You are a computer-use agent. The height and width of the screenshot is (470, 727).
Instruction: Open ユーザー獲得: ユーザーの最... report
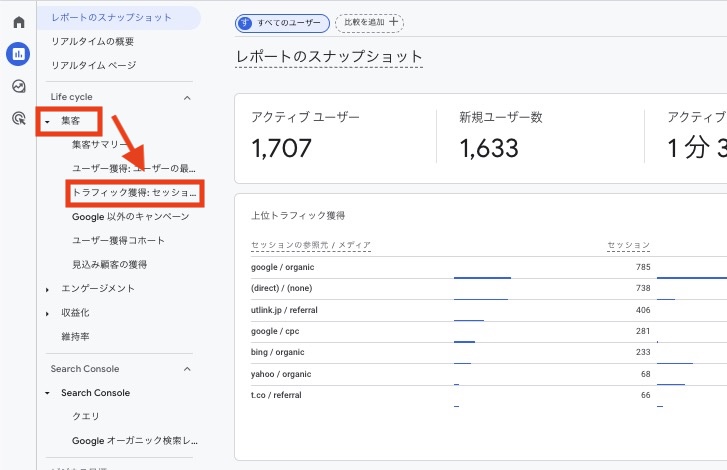click(134, 169)
